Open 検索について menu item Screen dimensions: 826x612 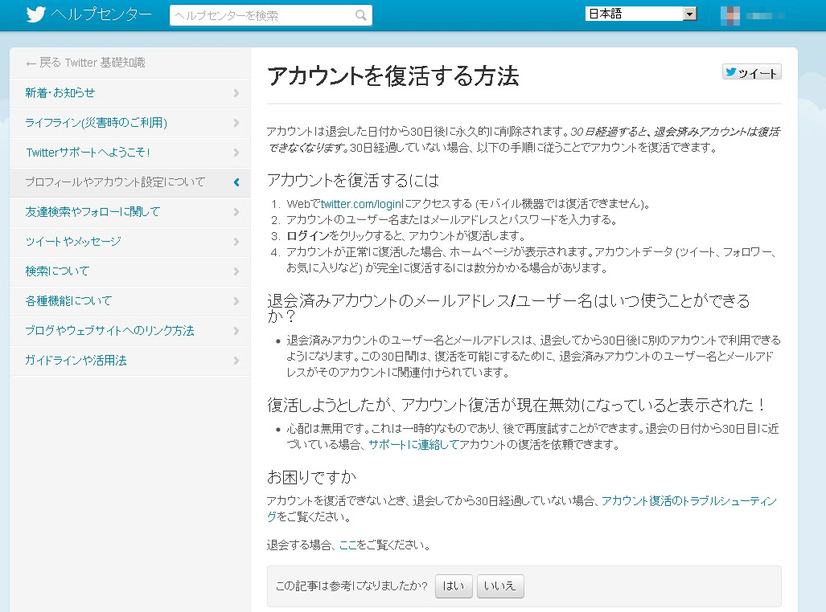point(130,271)
